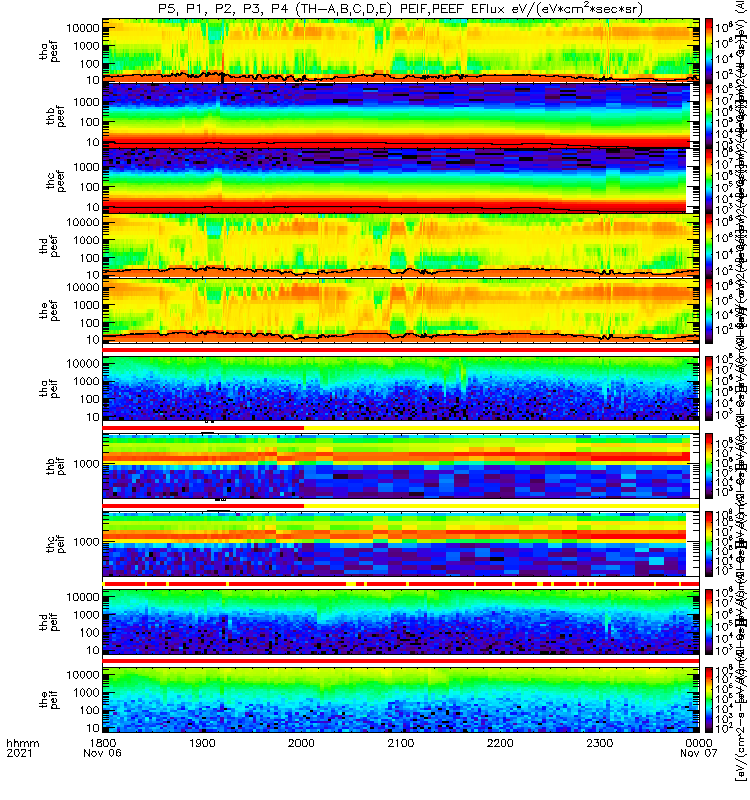
Task: Click the segmented red bar above thd peif panel
Action: click(401, 584)
